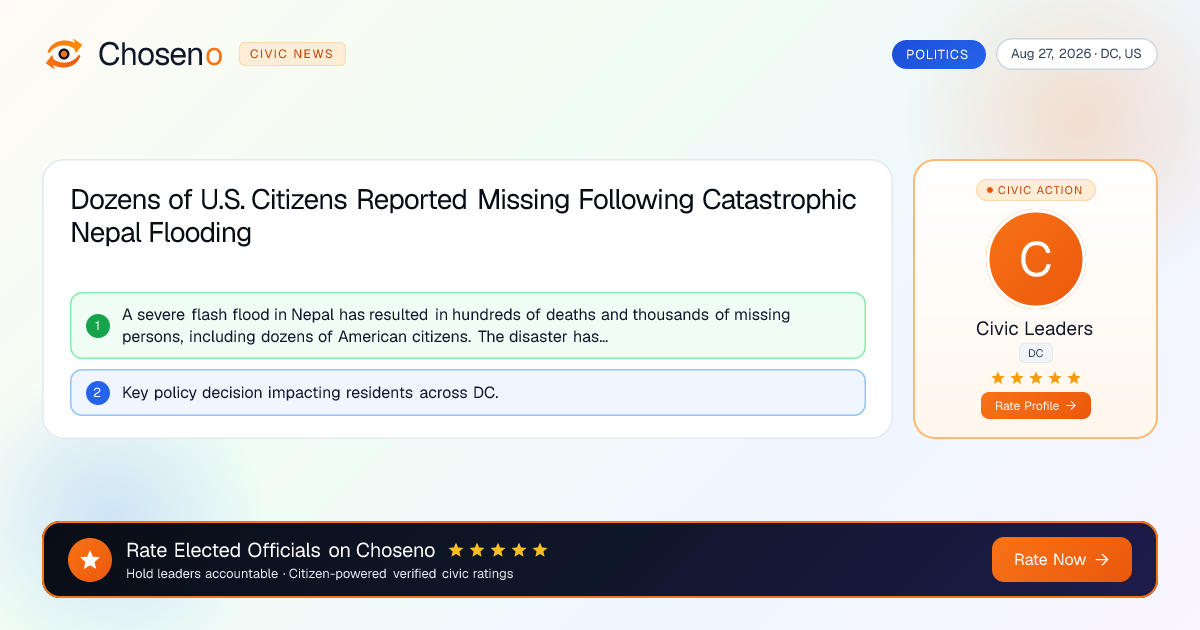Click the Rate Now button
Image resolution: width=1200 pixels, height=630 pixels.
(x=1061, y=560)
